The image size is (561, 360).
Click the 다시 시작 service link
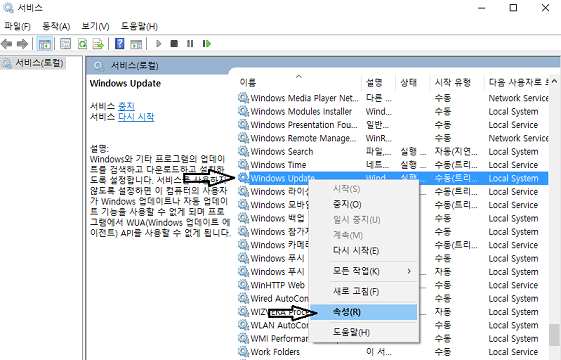tap(136, 117)
